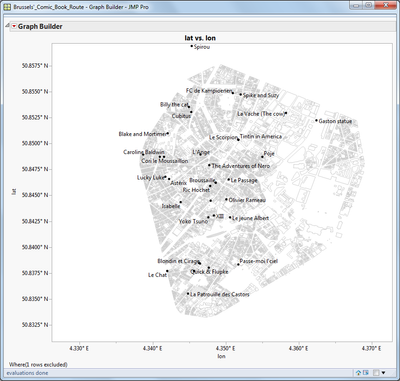400x381 pixels.
Task: Select the 'Quick & Flupke' label
Action: point(209,272)
